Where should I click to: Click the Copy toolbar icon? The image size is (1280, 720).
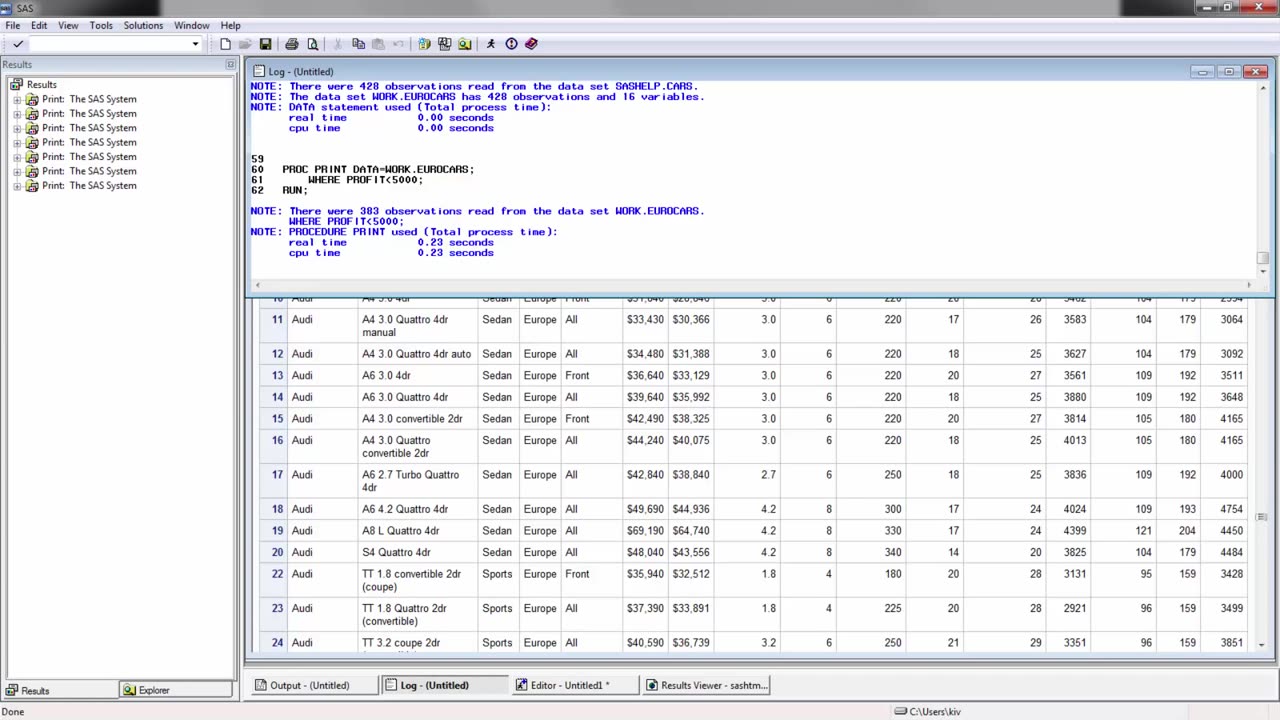358,44
